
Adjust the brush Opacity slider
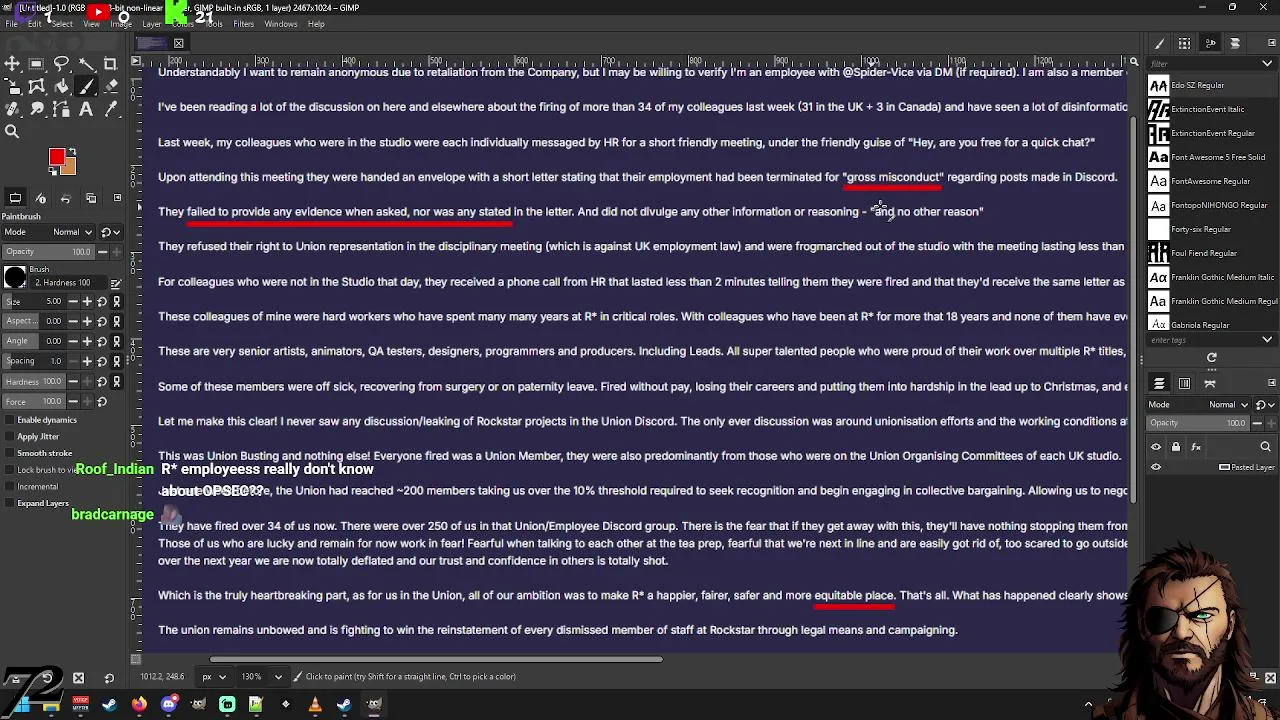[50, 252]
